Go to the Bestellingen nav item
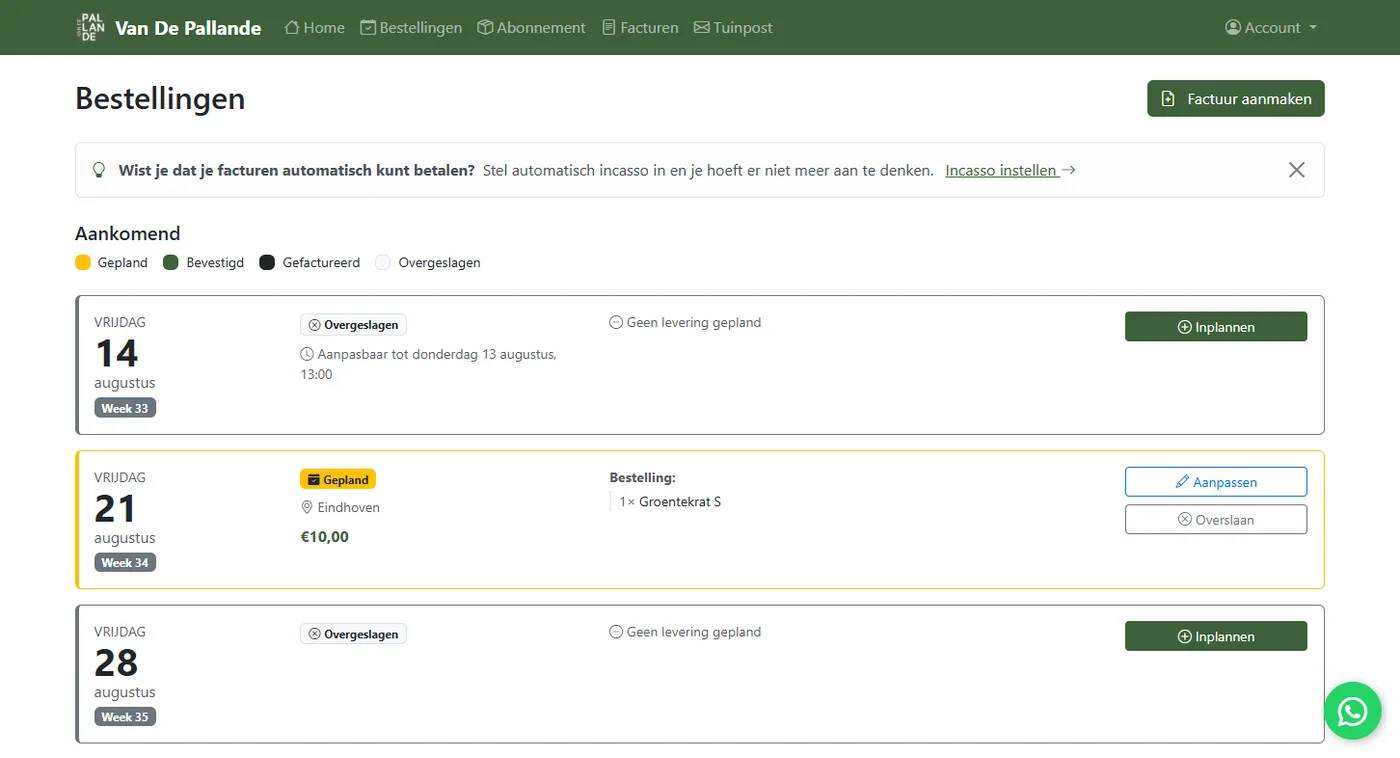Viewport: 1400px width, 758px height. coord(411,28)
